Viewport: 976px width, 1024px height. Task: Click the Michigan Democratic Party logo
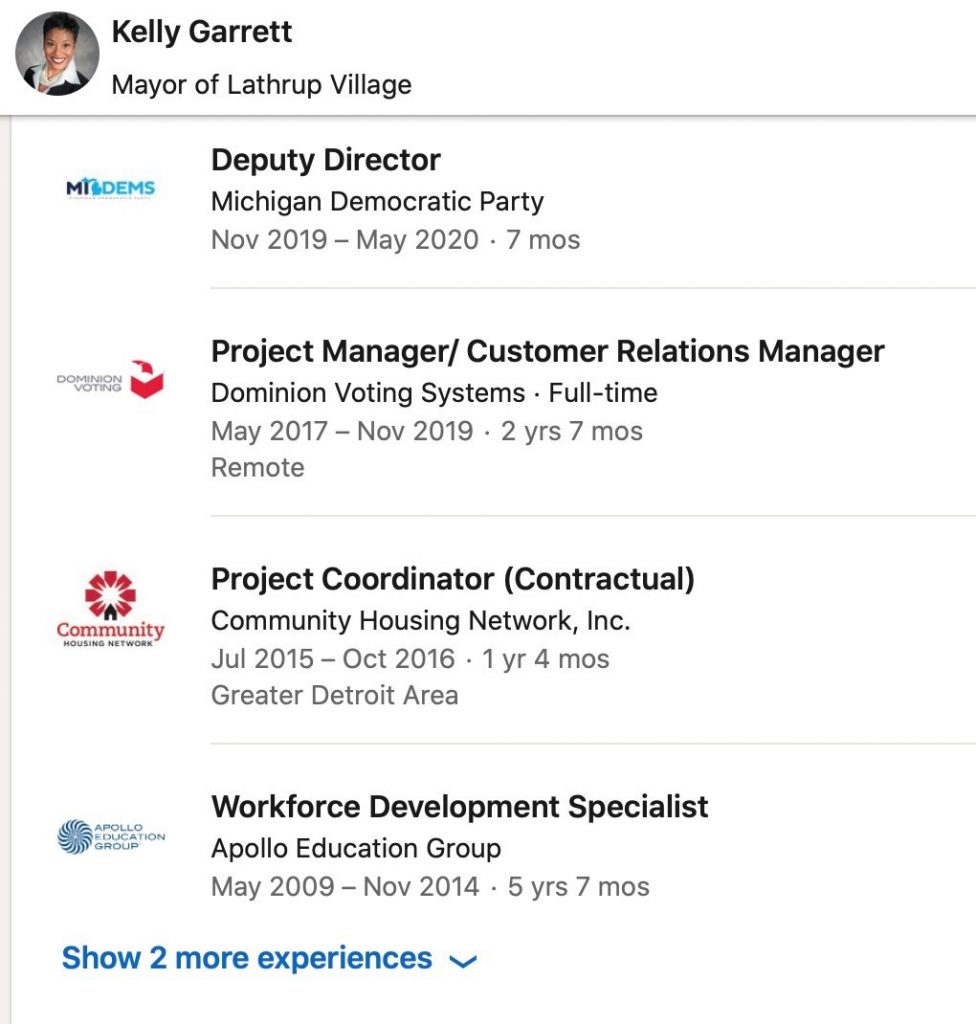110,189
